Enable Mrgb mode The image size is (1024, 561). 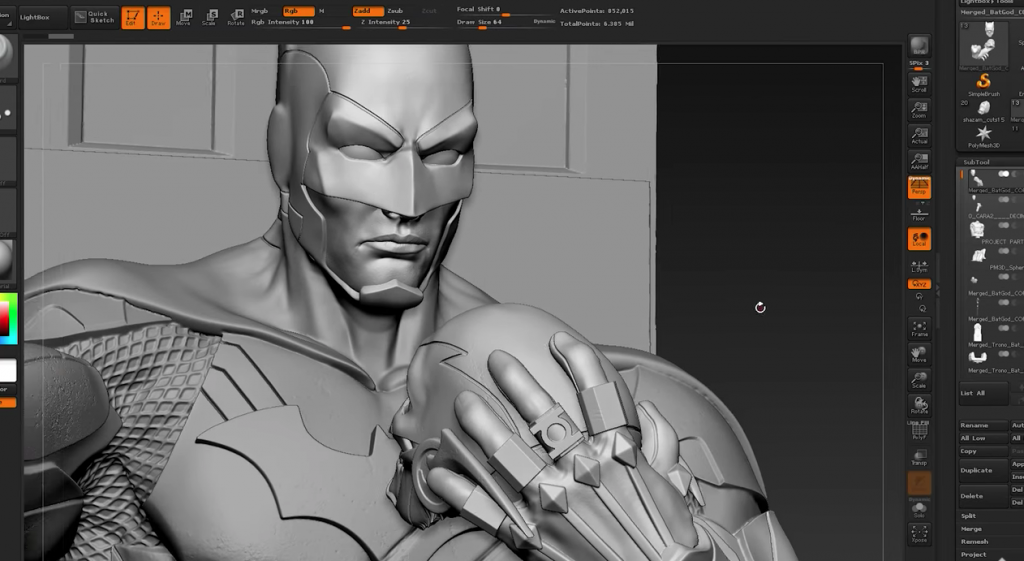click(x=260, y=11)
